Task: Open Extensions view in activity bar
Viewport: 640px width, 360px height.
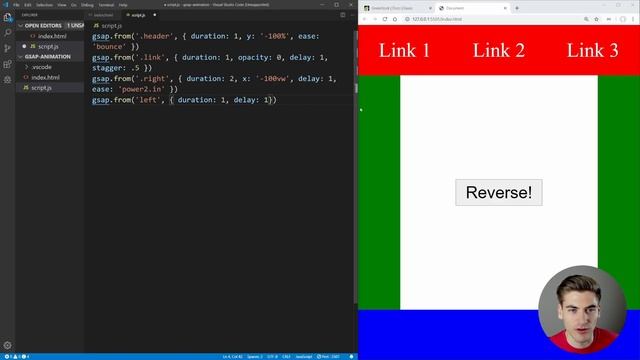Action: (7, 64)
